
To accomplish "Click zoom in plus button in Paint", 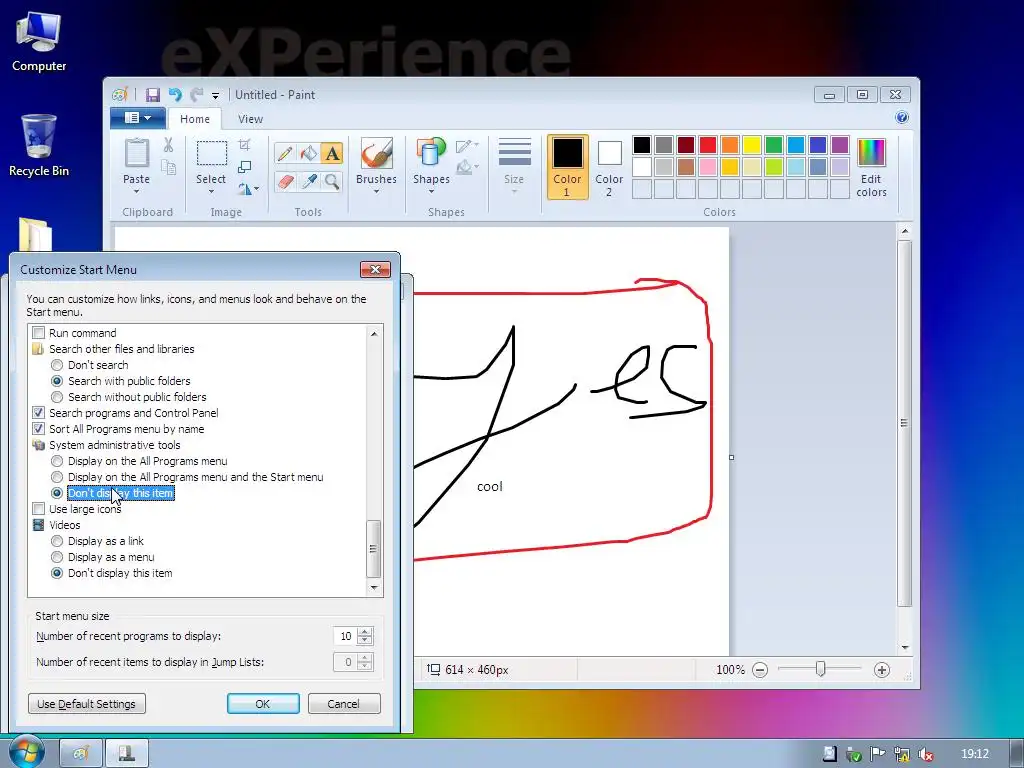I will [x=882, y=670].
